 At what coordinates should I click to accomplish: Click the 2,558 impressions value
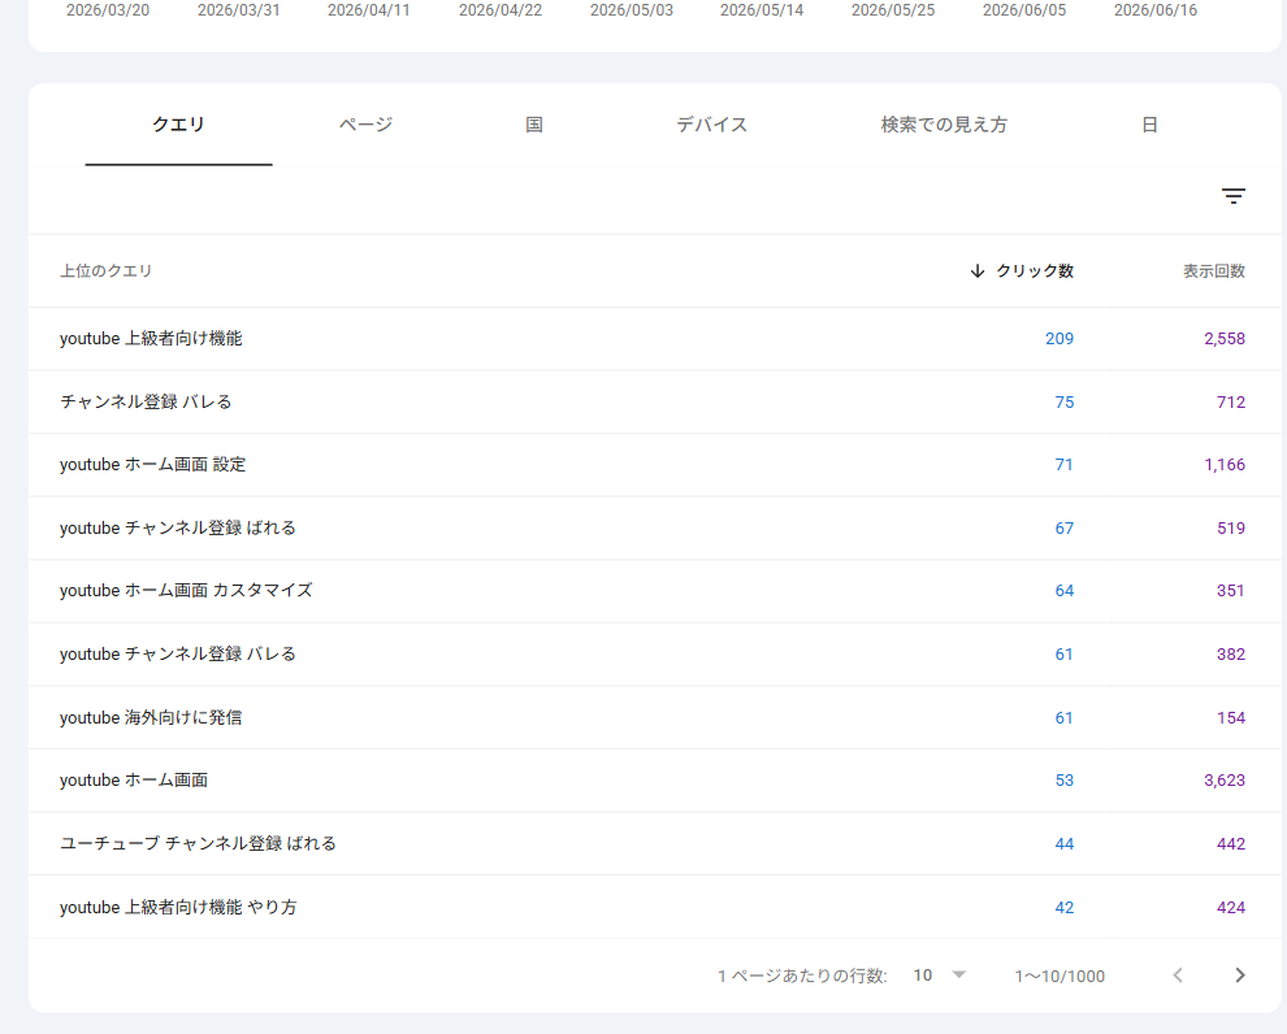pyautogui.click(x=1224, y=339)
